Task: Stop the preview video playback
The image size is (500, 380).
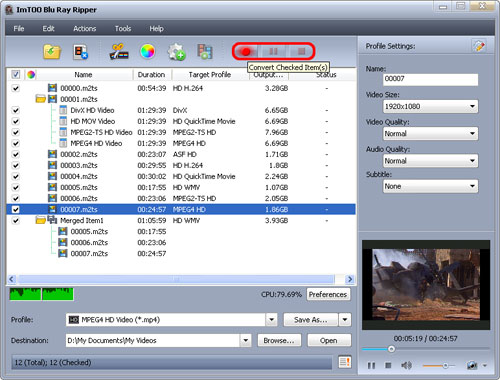Action: 388,366
